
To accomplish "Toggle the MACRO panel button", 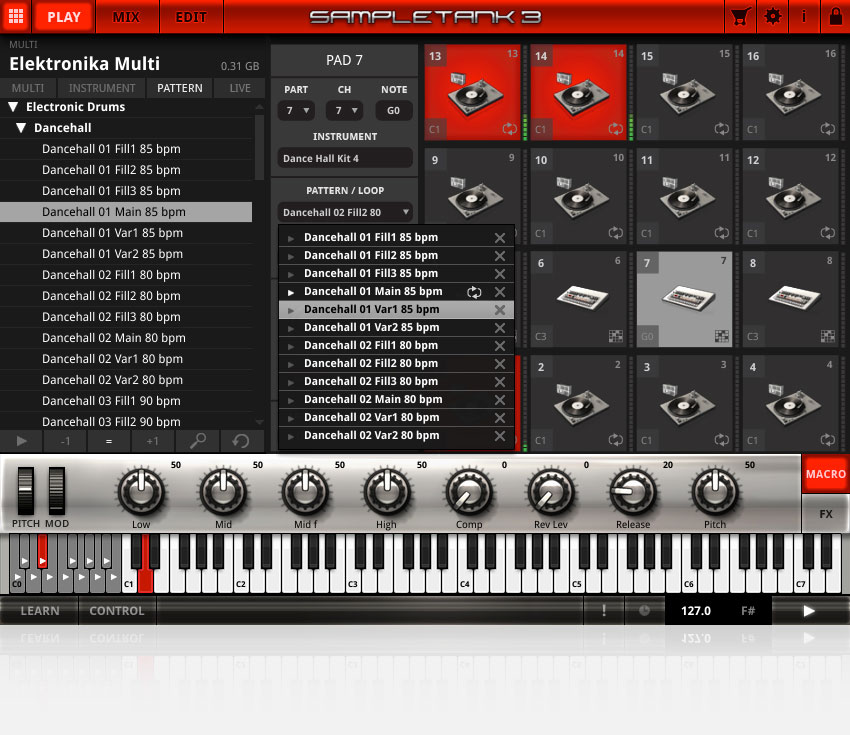I will [825, 474].
